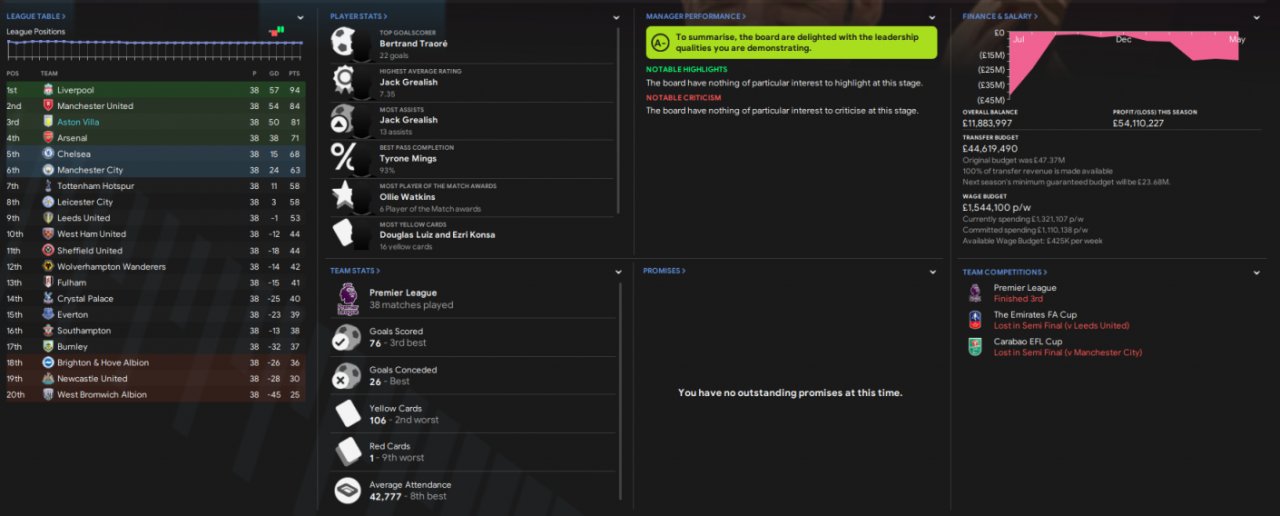
Task: Open the Leeds United club badge
Action: tap(48, 218)
